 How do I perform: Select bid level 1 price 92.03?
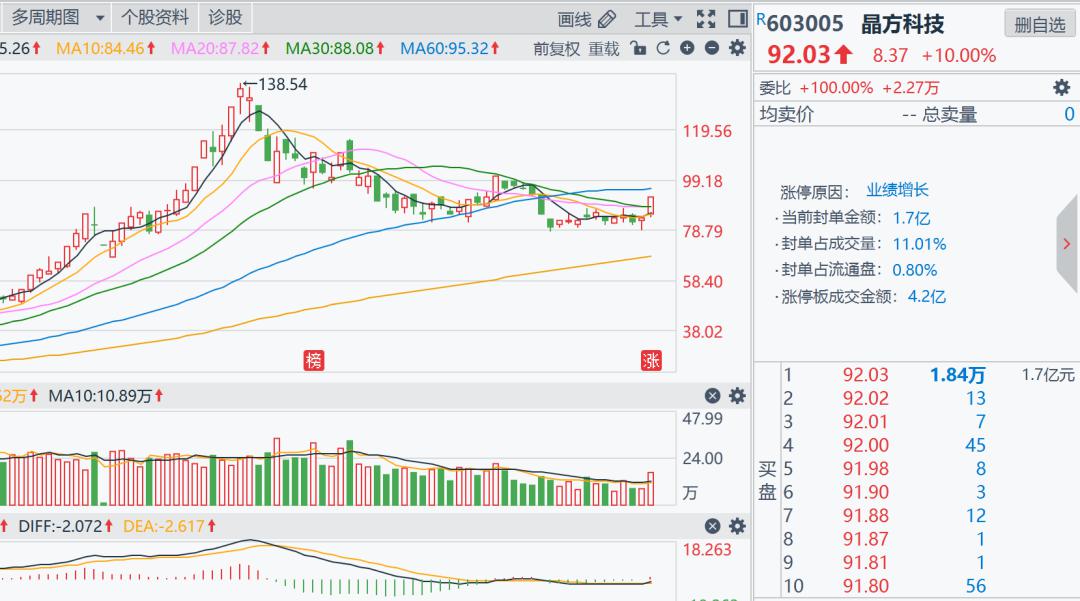click(866, 375)
